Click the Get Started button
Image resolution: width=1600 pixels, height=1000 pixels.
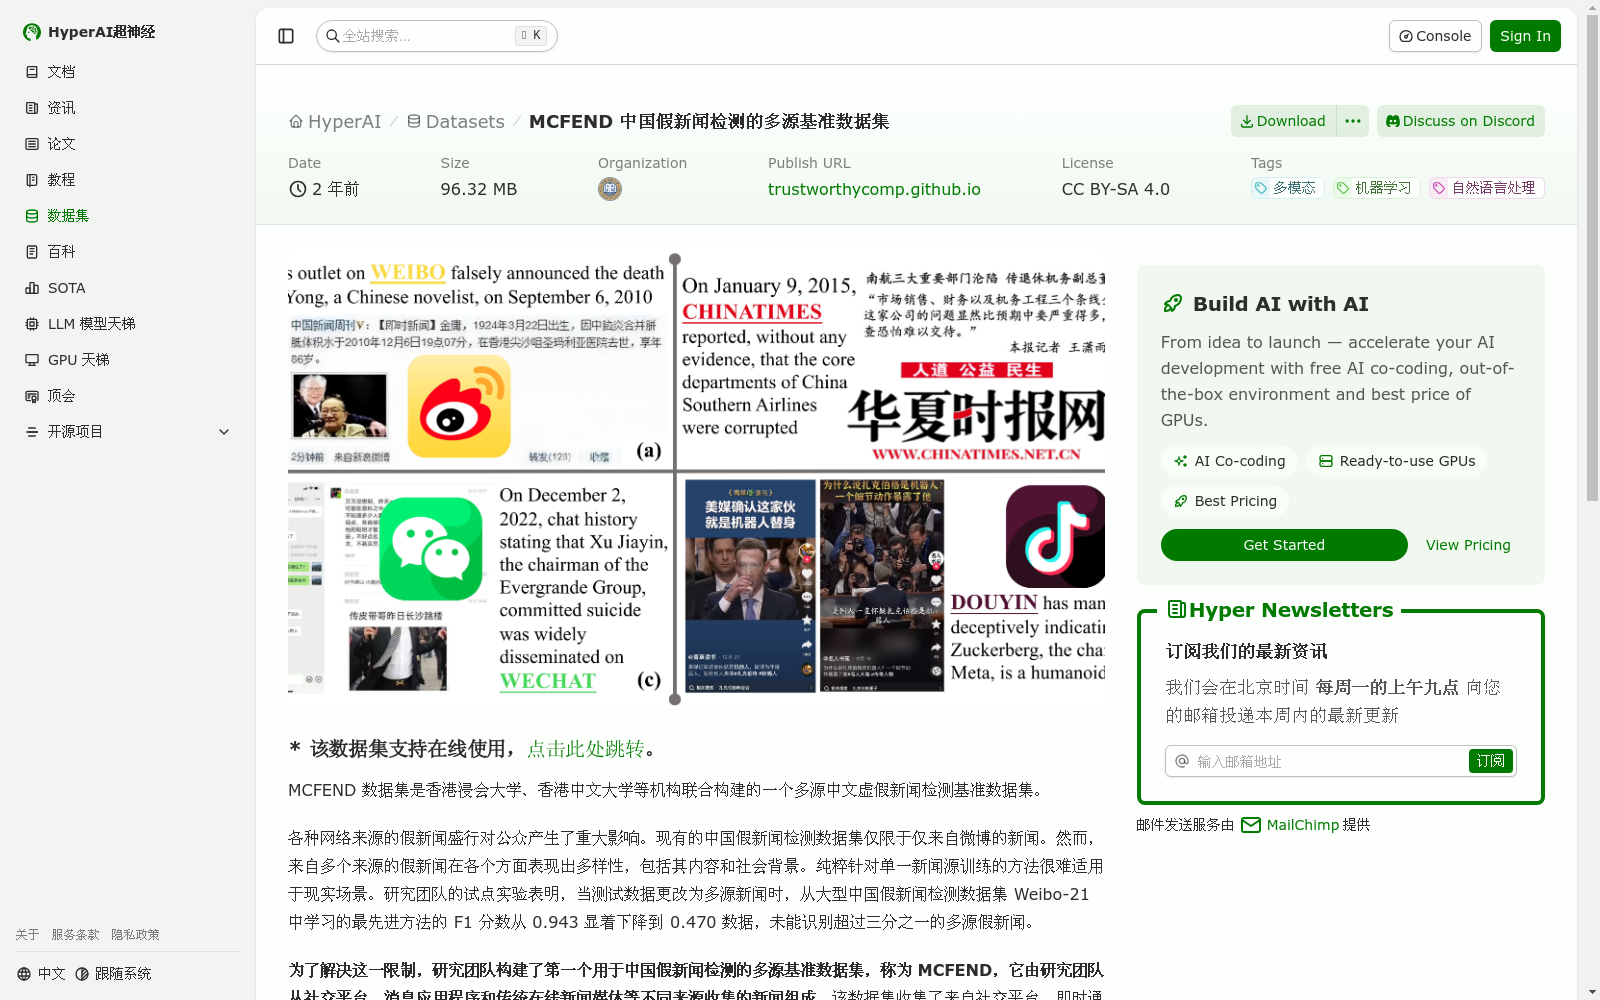1284,545
